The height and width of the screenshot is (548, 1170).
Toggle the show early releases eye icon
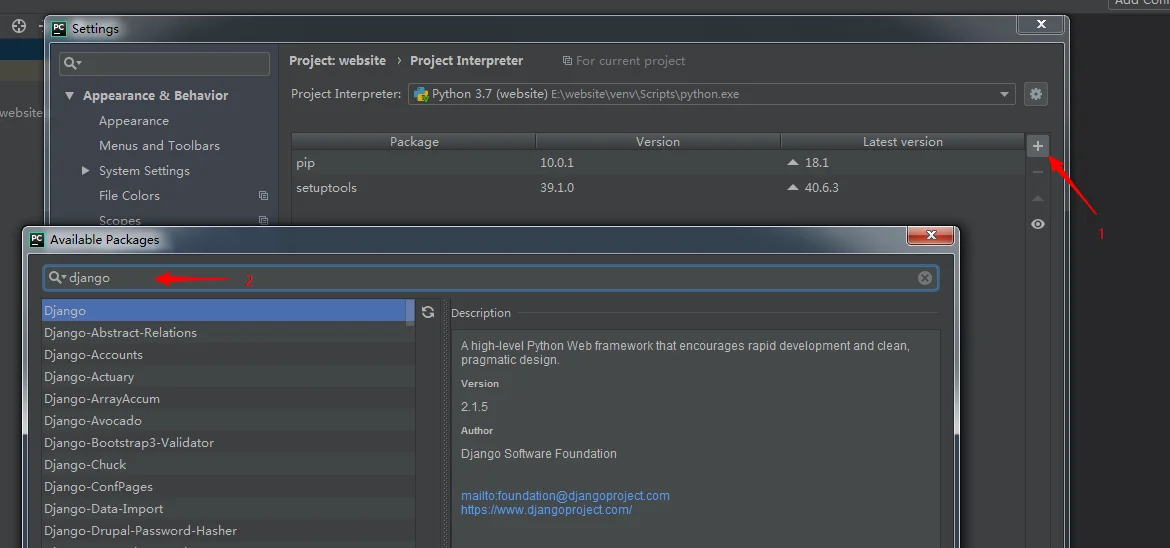(x=1037, y=224)
